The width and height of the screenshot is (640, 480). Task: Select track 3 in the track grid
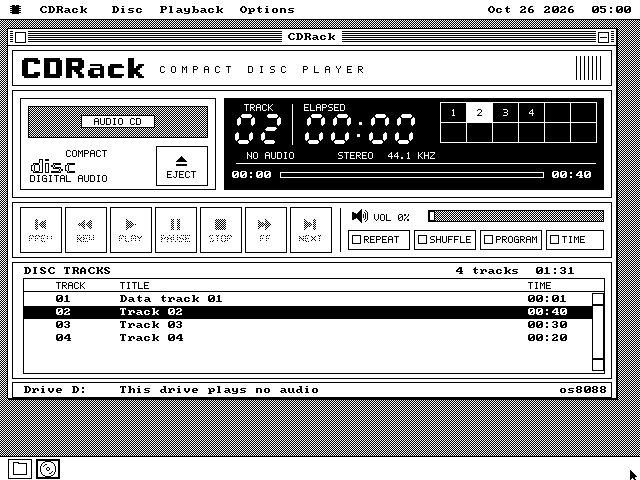tap(505, 113)
